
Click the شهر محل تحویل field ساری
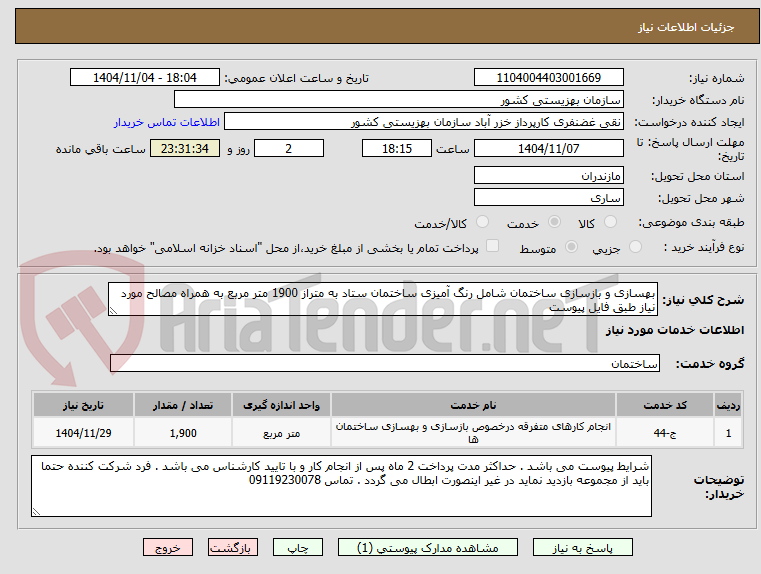548,197
